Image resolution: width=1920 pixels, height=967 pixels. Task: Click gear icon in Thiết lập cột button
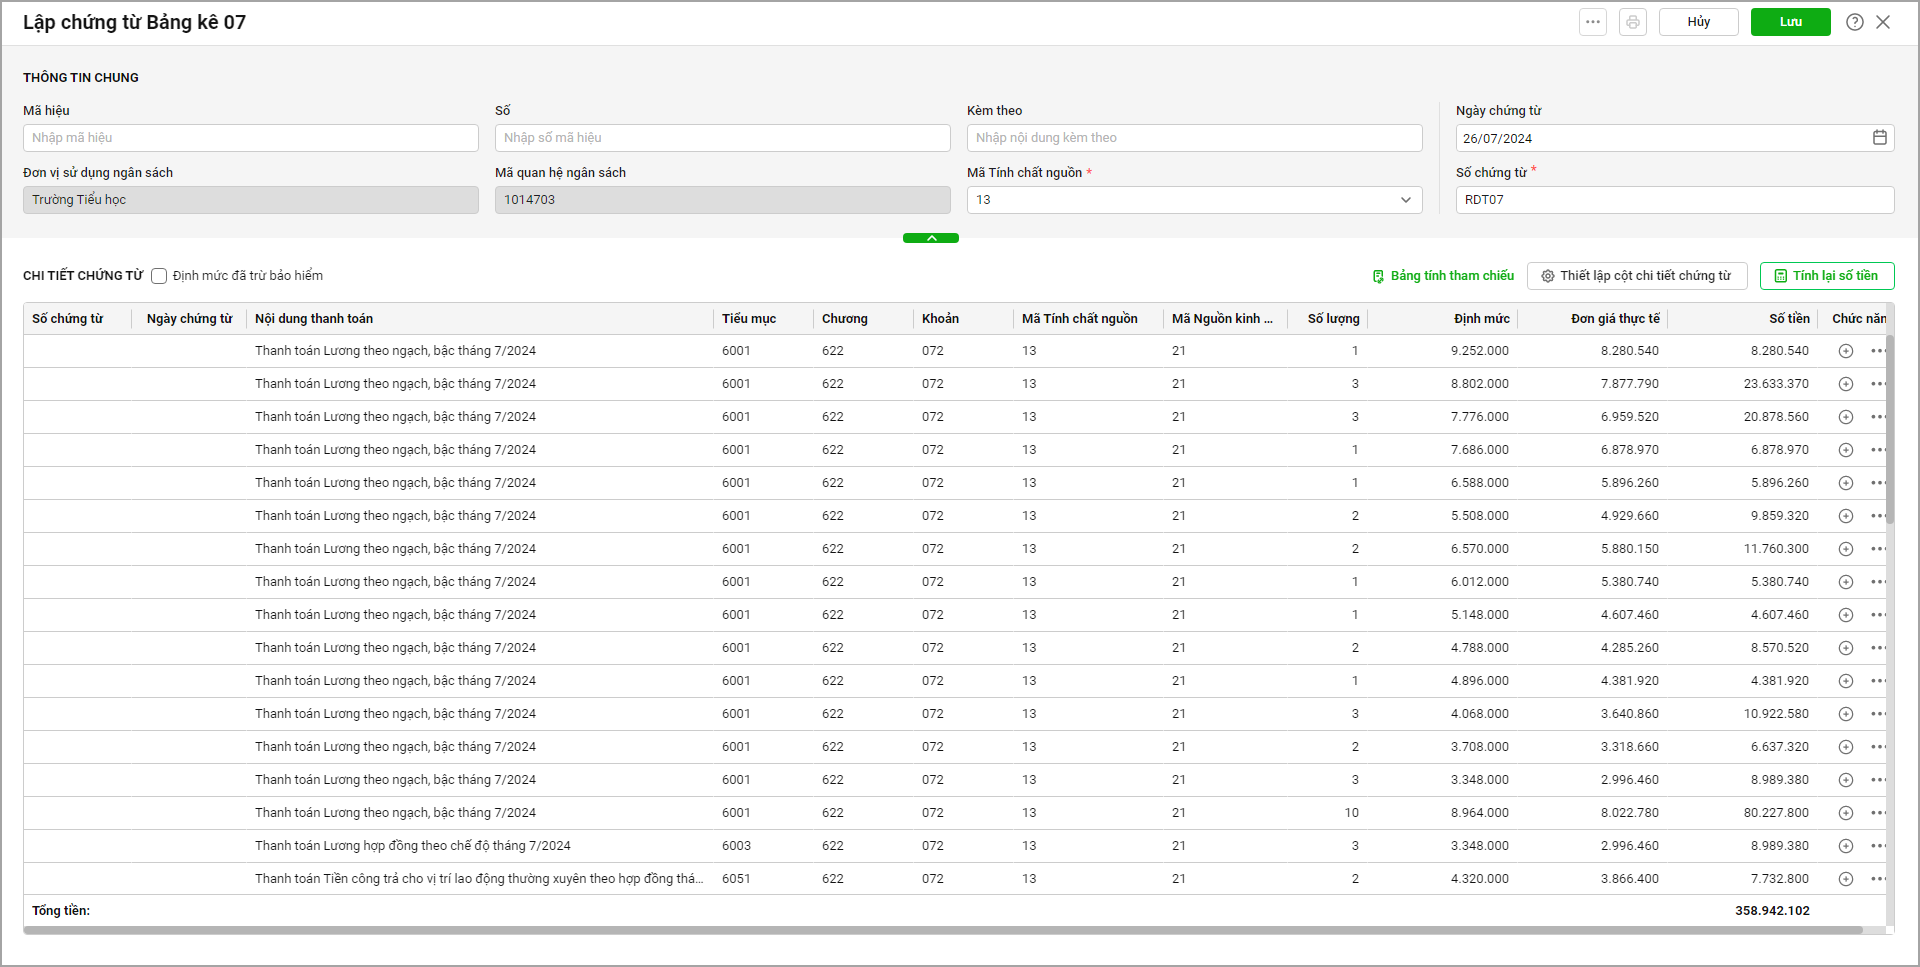click(x=1548, y=276)
